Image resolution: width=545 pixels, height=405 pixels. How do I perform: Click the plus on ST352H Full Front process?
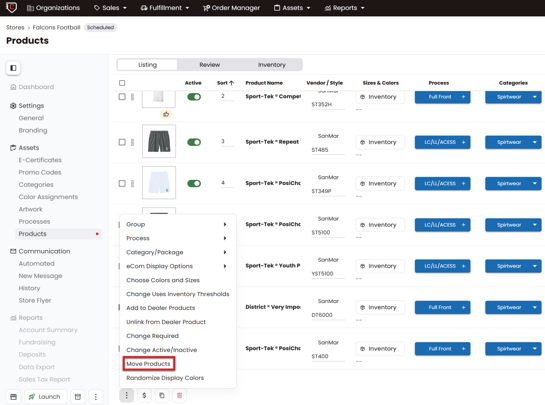[463, 97]
